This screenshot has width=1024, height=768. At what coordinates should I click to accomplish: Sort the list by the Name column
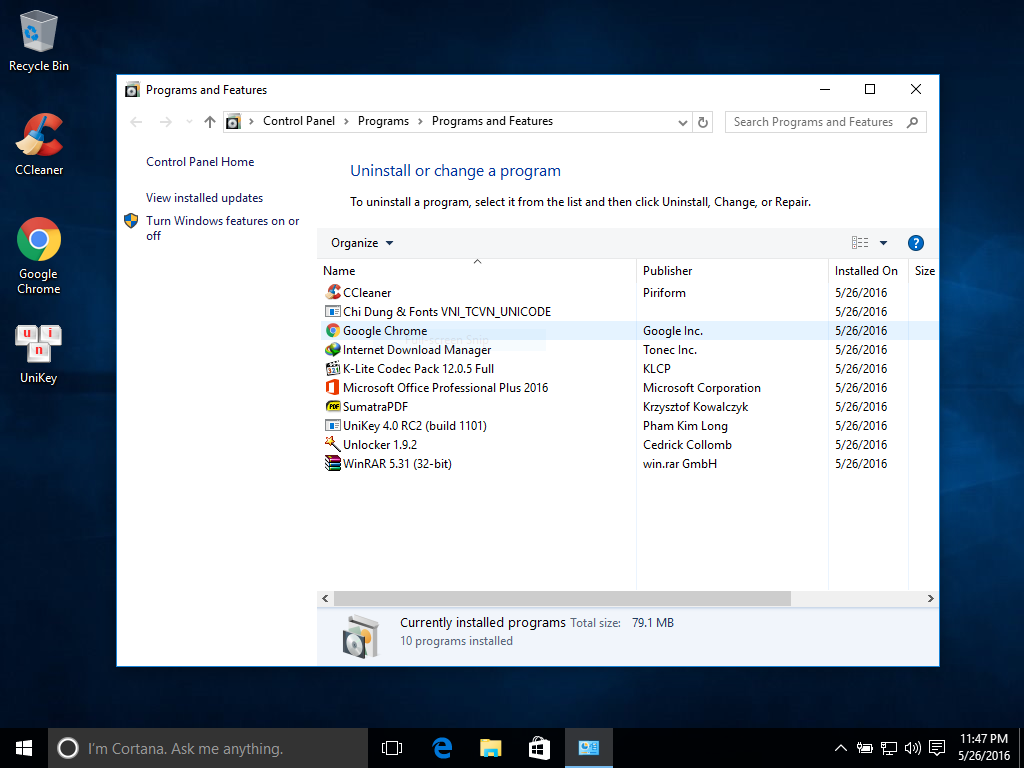tap(476, 270)
